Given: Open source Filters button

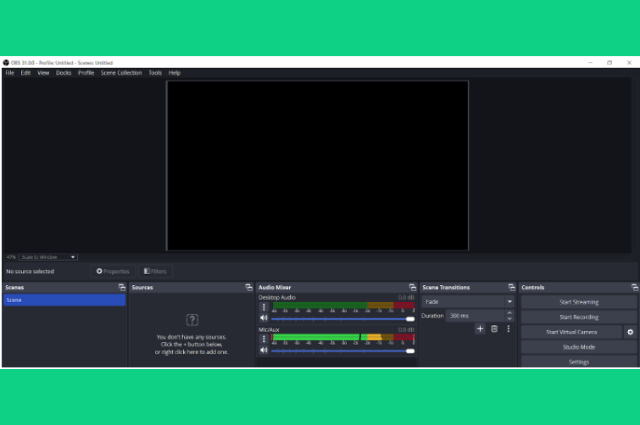Looking at the screenshot, I should point(155,271).
